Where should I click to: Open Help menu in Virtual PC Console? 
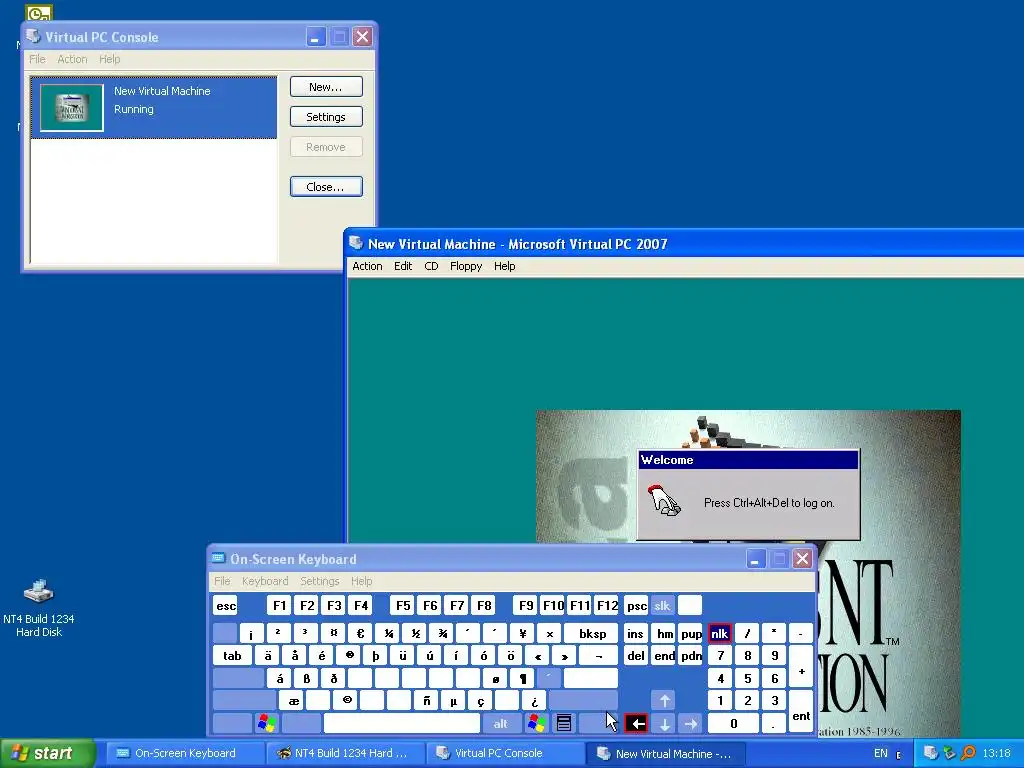[x=110, y=59]
